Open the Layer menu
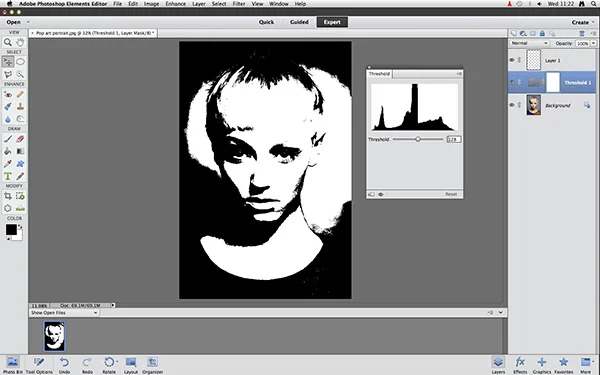Screen dimensions: 600x375 pyautogui.click(x=199, y=4)
